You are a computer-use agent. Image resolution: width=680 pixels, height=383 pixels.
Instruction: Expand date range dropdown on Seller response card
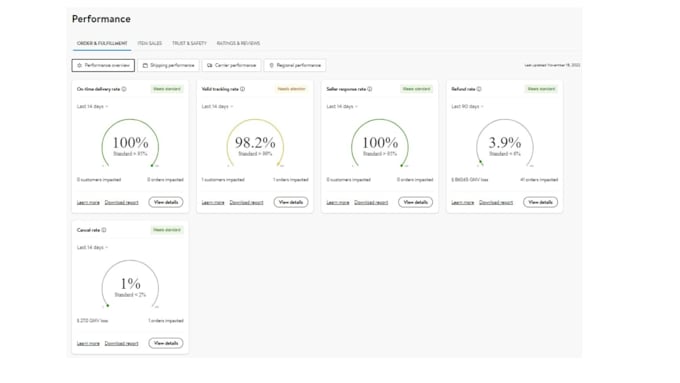click(342, 106)
